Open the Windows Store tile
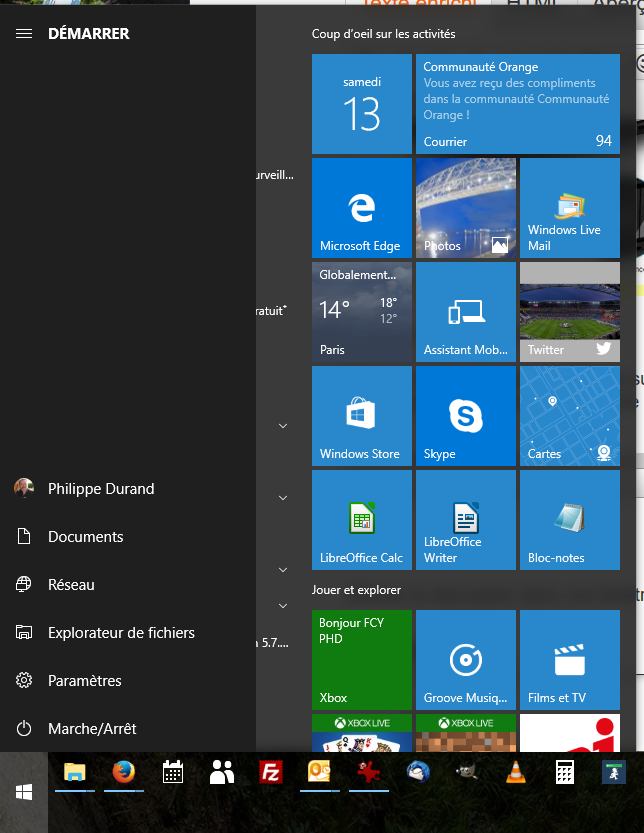 tap(361, 416)
